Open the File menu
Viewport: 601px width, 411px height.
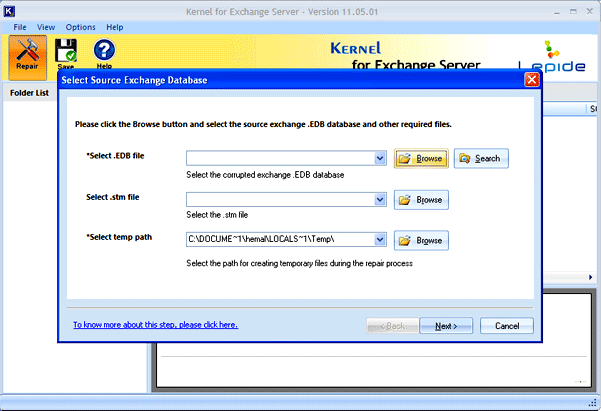[x=20, y=27]
